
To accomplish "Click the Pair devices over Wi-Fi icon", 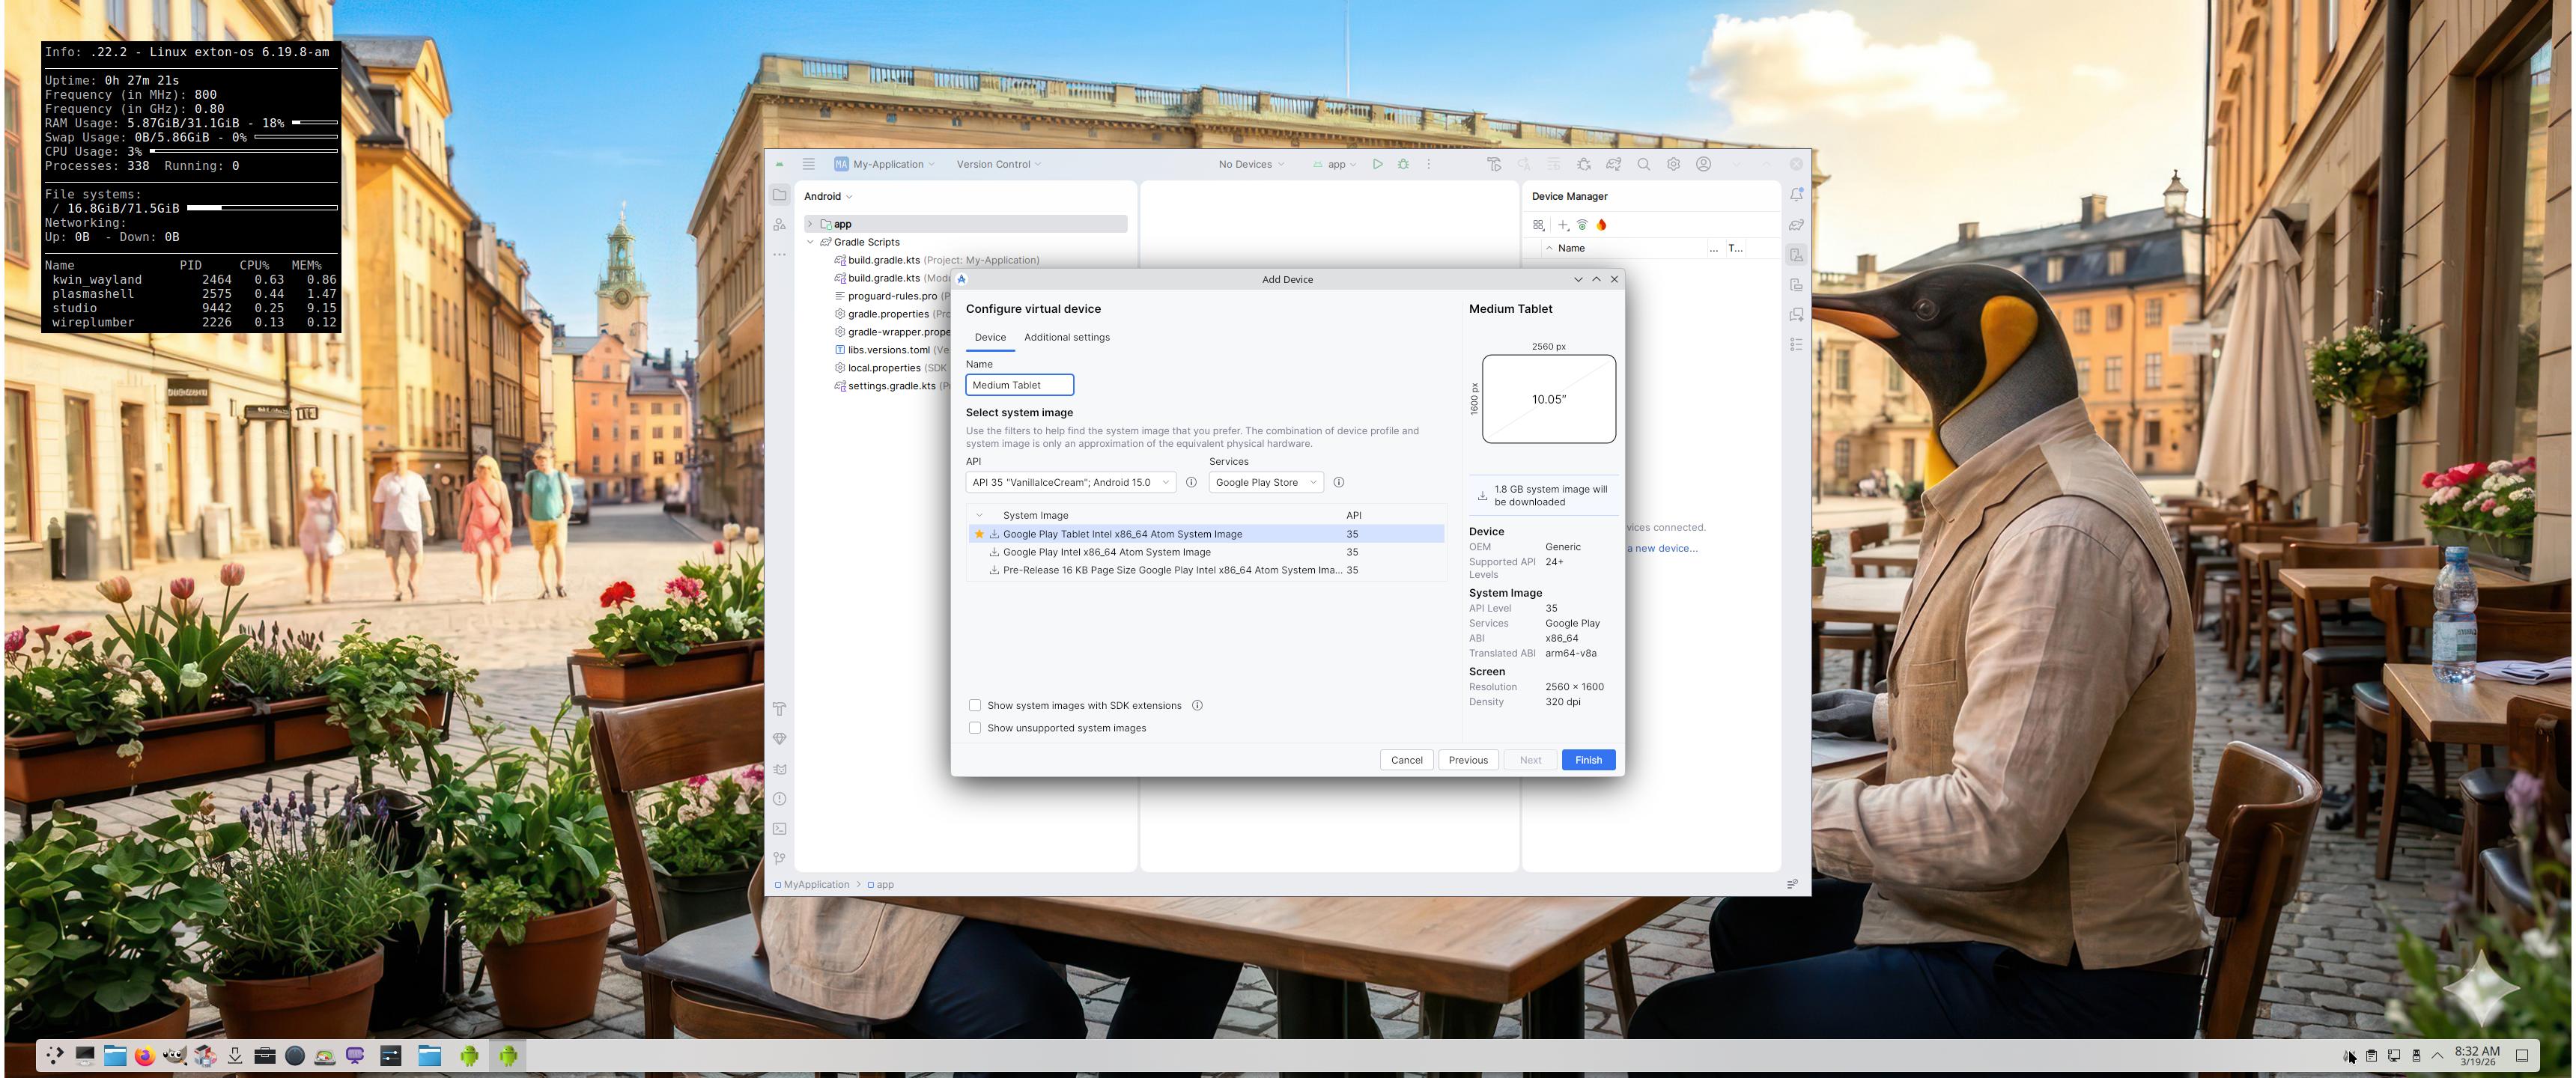I will pyautogui.click(x=1582, y=225).
